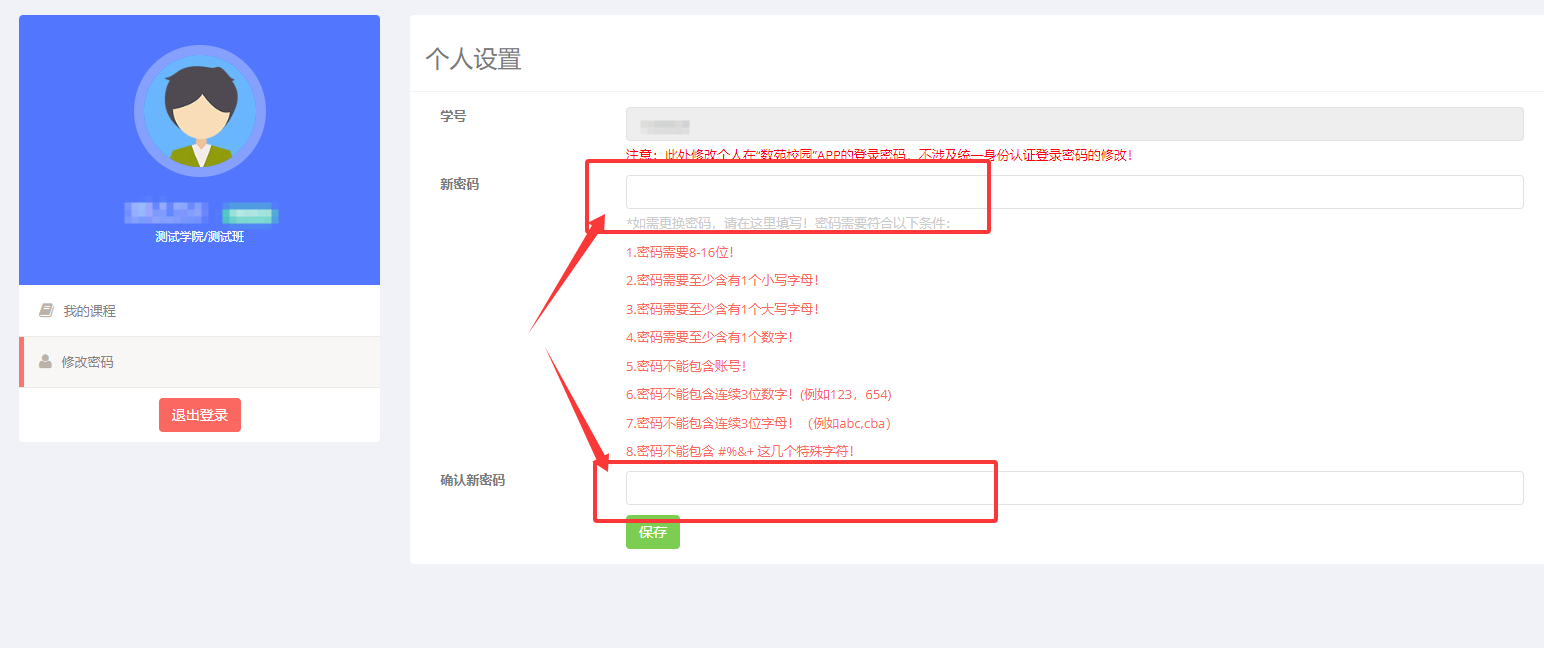
Task: Open the 我的课程 menu item
Action: click(200, 311)
